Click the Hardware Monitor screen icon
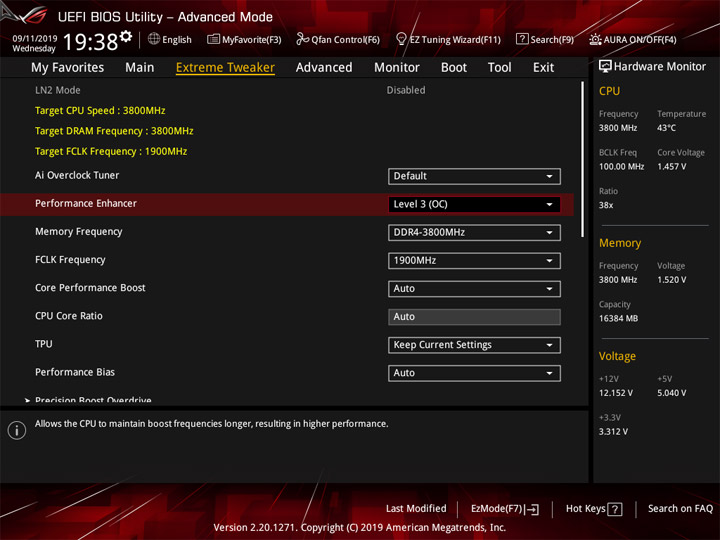This screenshot has height=540, width=720. point(605,67)
